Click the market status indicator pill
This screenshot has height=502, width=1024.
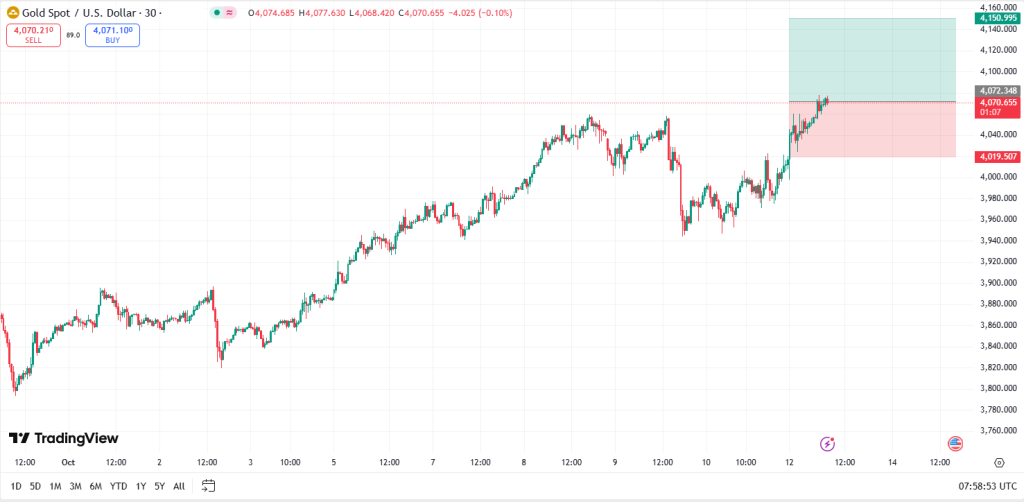(222, 12)
